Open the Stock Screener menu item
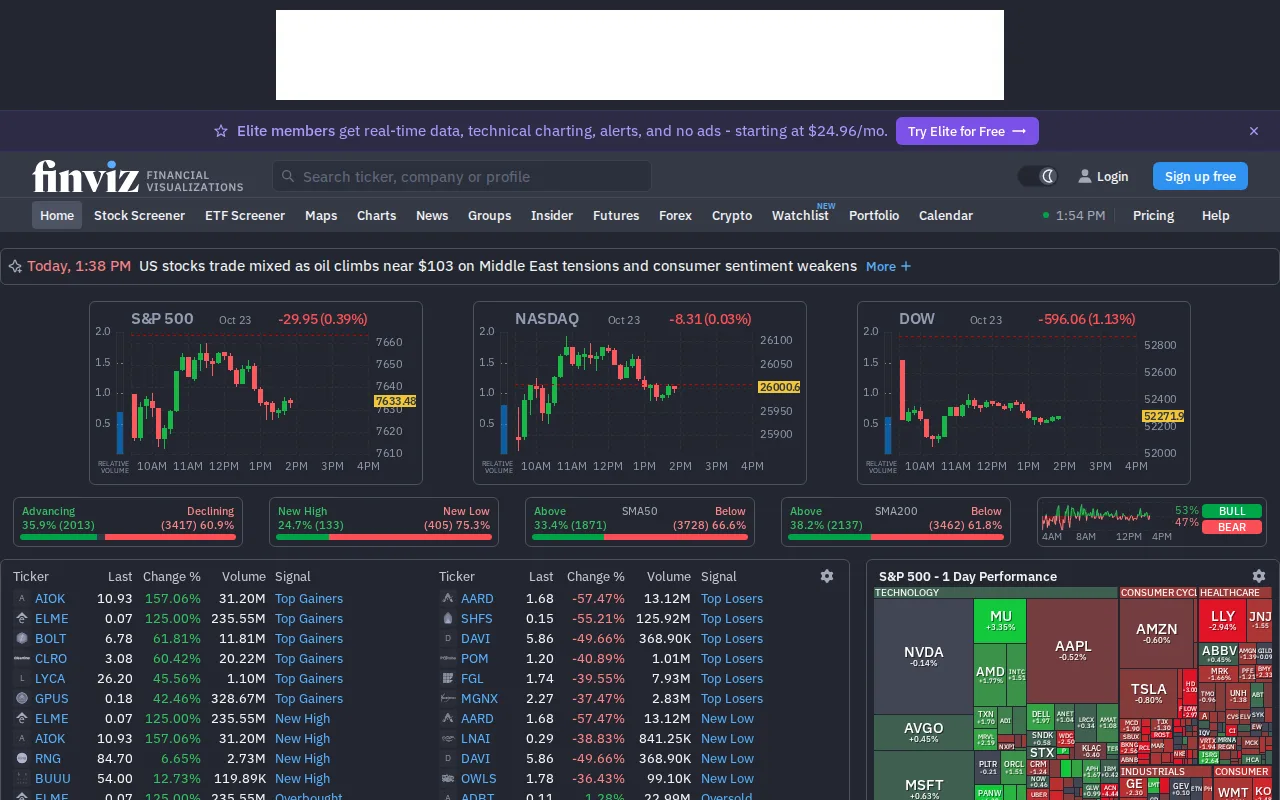The width and height of the screenshot is (1280, 800). tap(139, 215)
